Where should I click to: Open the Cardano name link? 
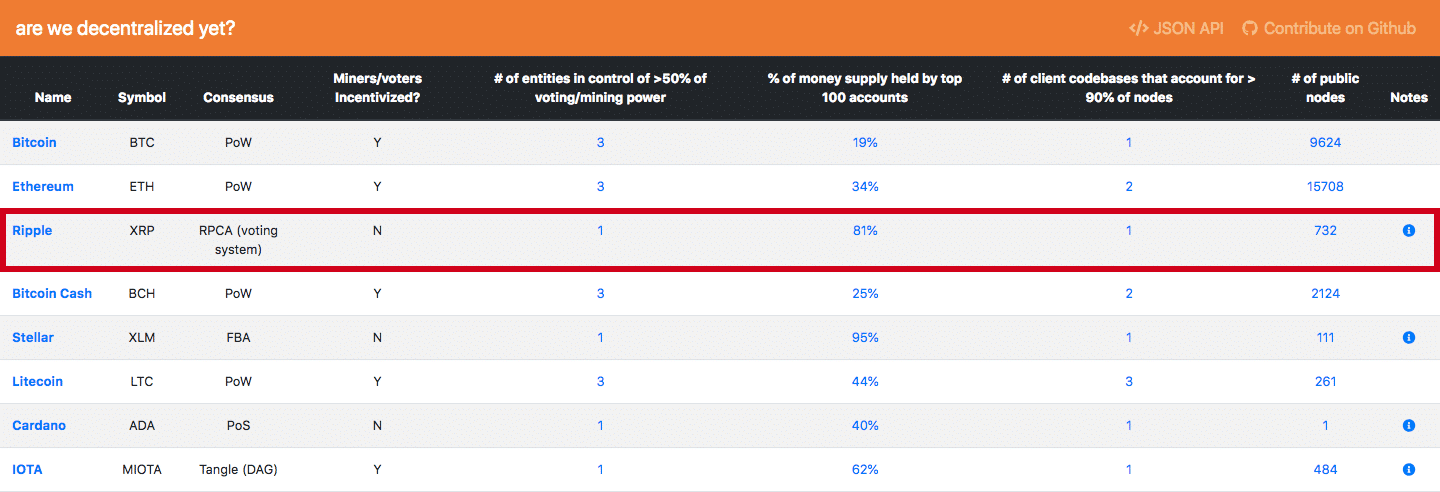[39, 425]
